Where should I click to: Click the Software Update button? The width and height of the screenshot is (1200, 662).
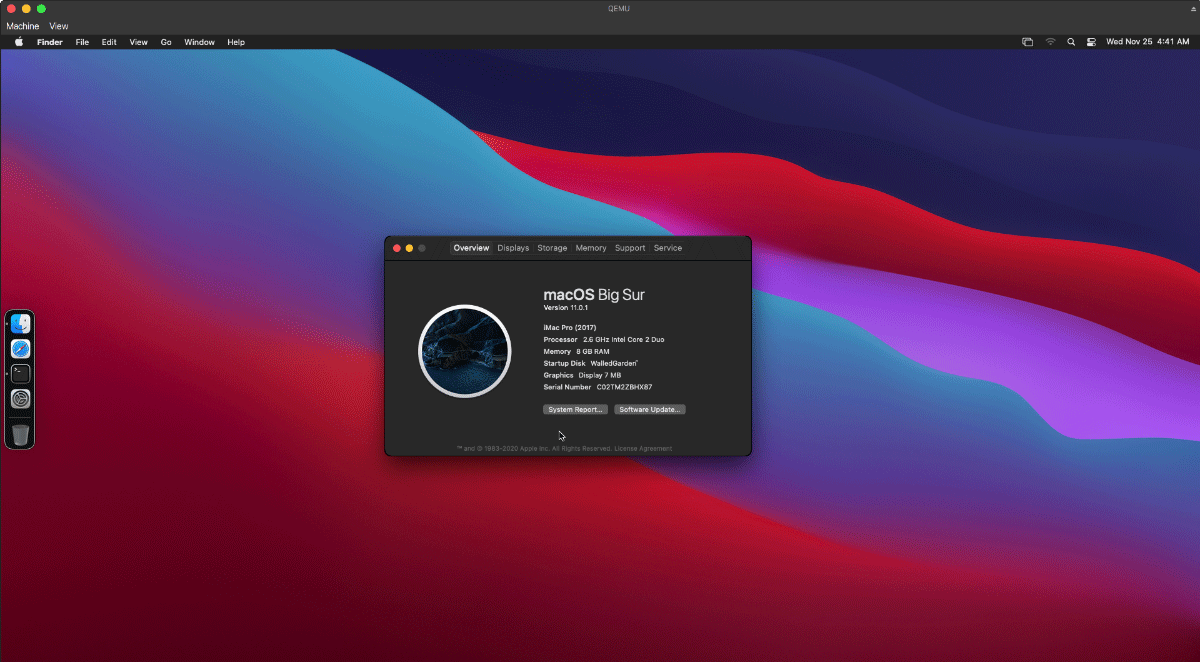(650, 410)
